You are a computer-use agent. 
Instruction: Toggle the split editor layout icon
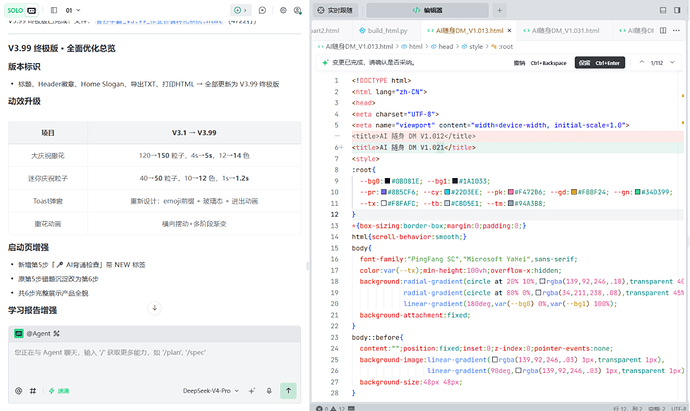point(663,30)
